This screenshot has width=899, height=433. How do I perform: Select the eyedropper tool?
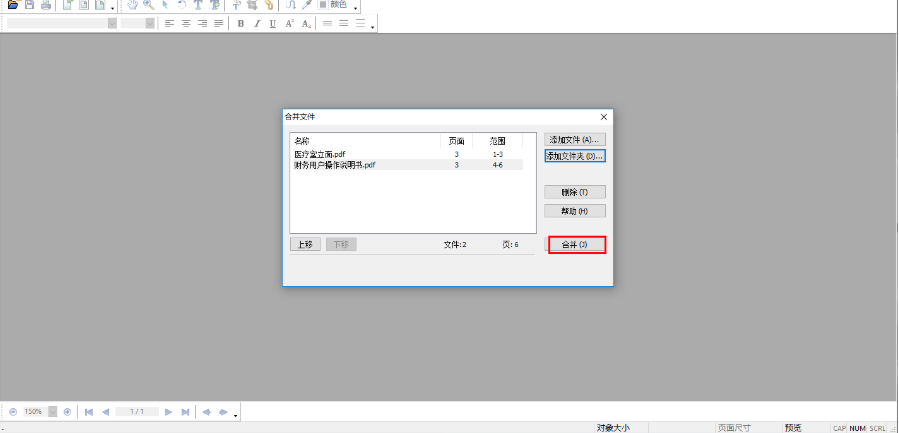[x=306, y=5]
